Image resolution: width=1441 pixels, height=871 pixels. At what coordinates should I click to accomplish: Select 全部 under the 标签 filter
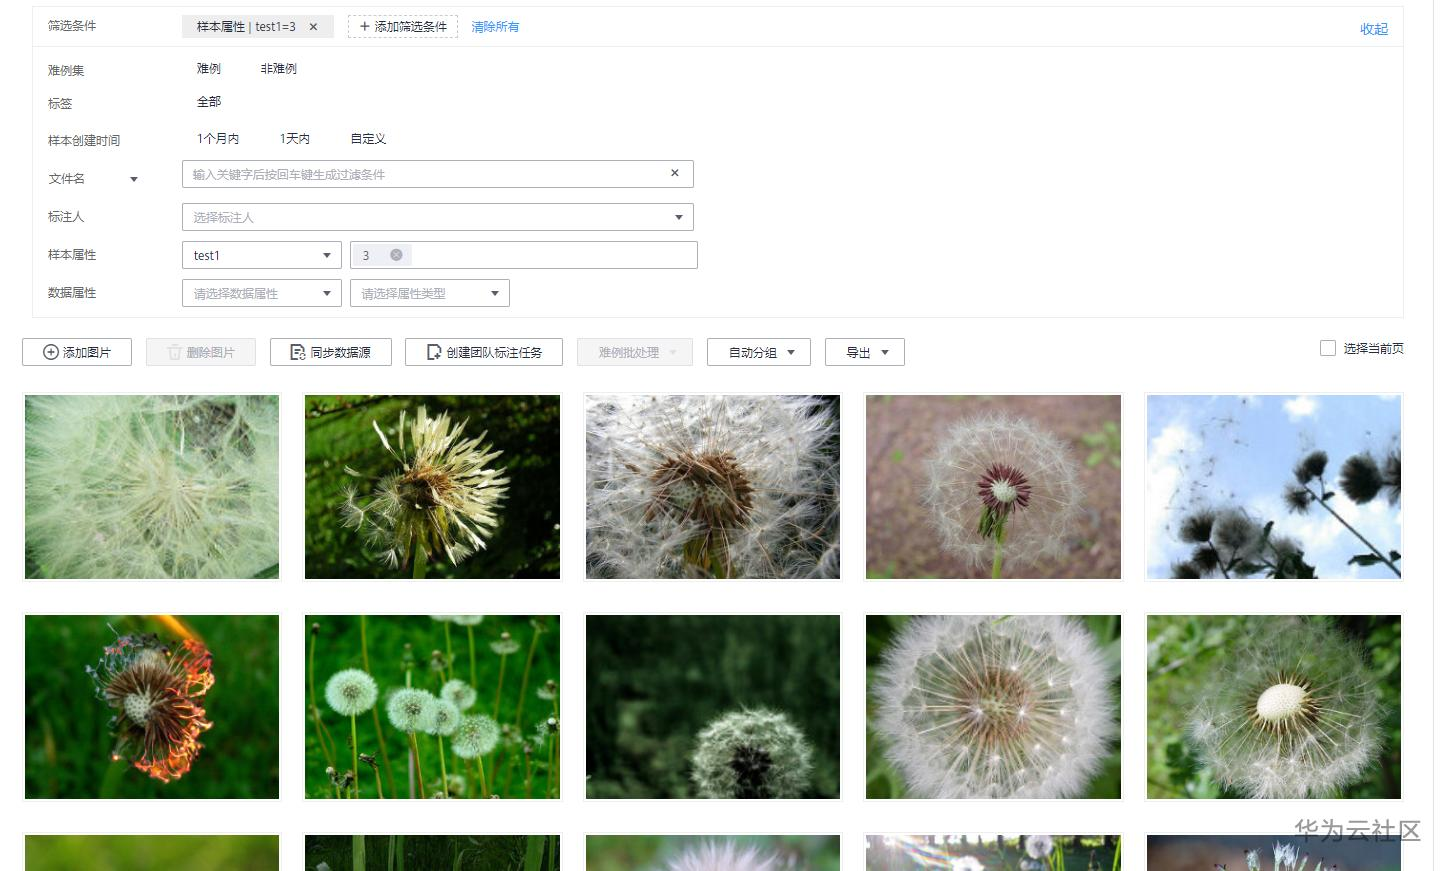pyautogui.click(x=209, y=102)
